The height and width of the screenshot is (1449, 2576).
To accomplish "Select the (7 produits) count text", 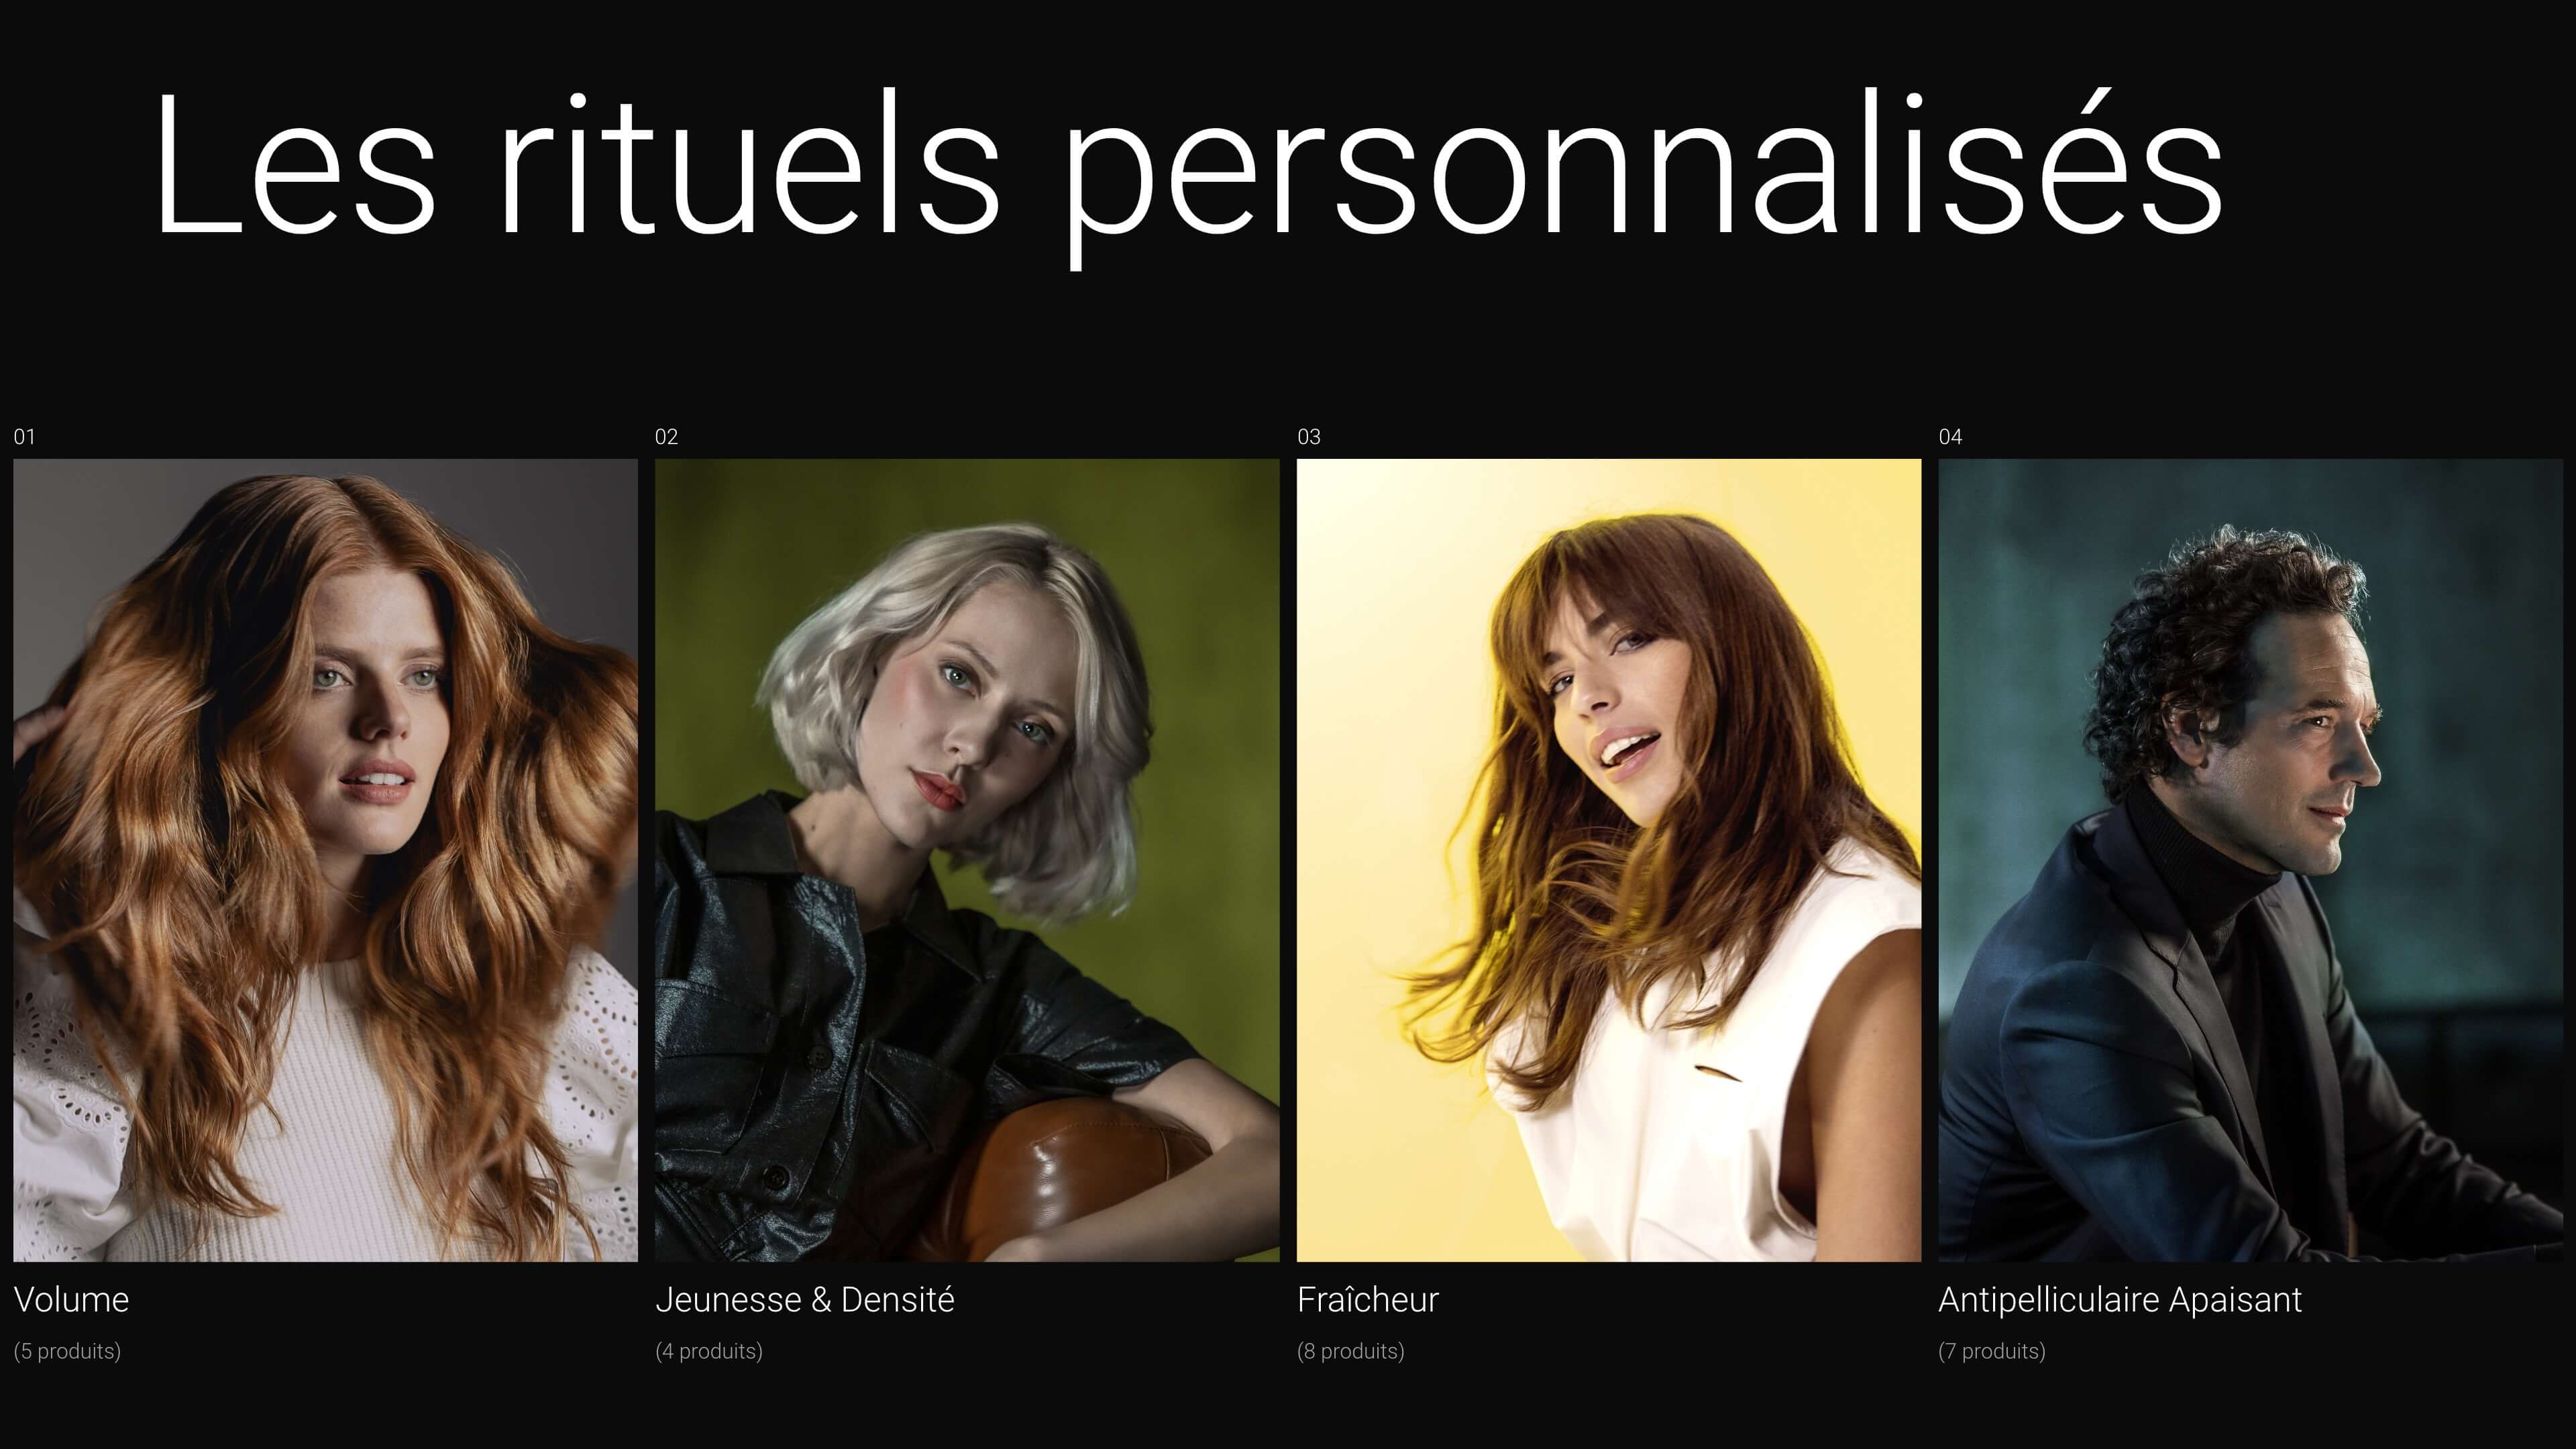I will click(x=1992, y=1351).
